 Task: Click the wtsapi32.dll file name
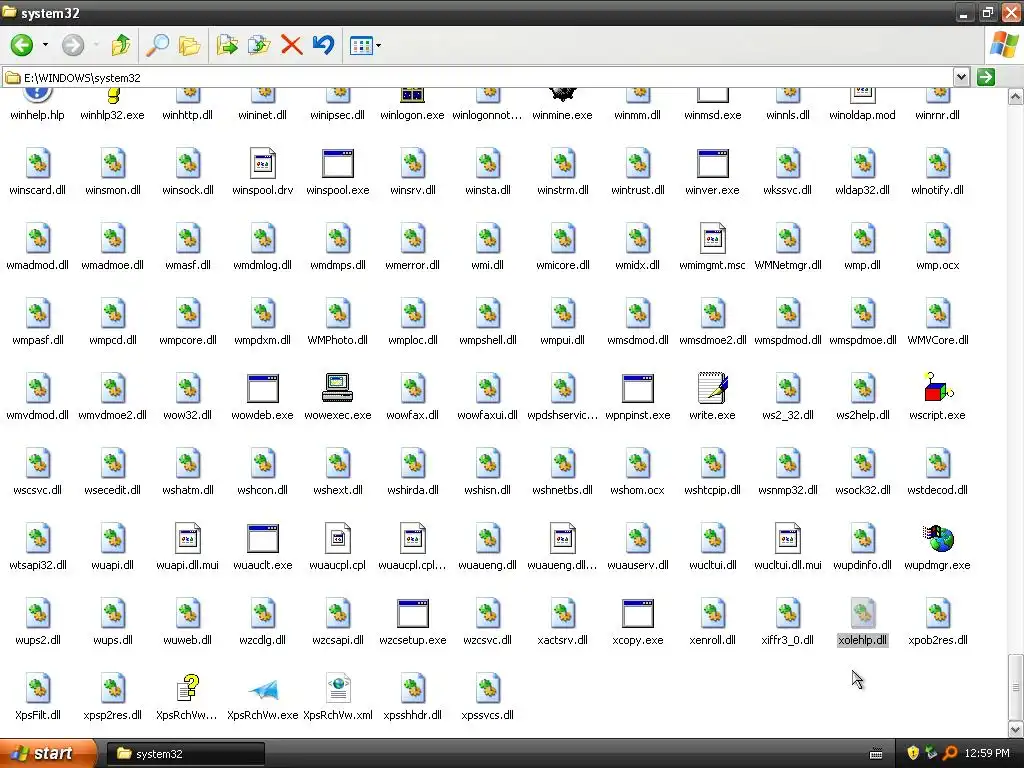[38, 565]
